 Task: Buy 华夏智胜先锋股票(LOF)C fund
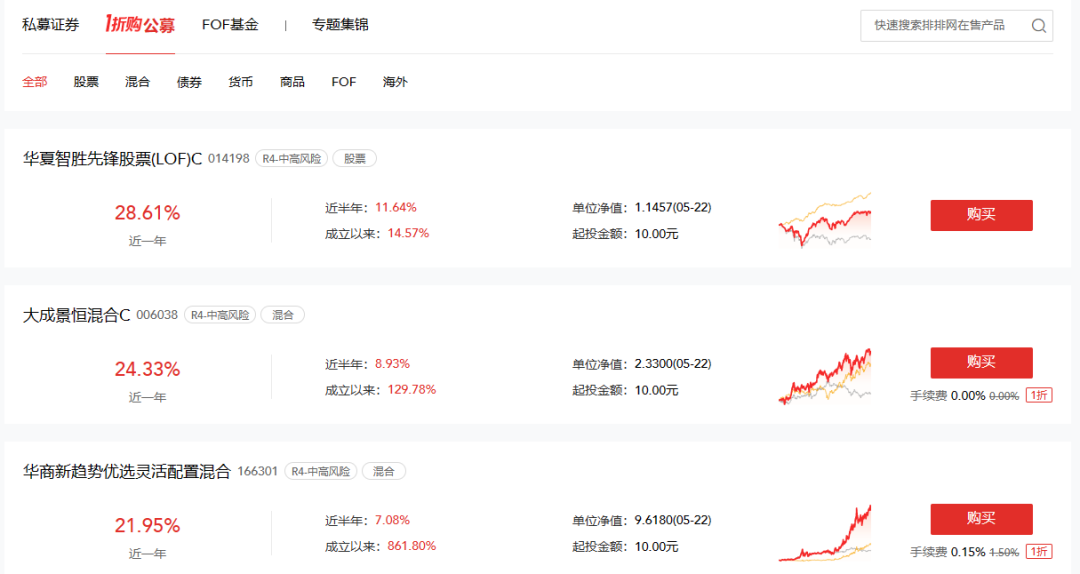981,215
